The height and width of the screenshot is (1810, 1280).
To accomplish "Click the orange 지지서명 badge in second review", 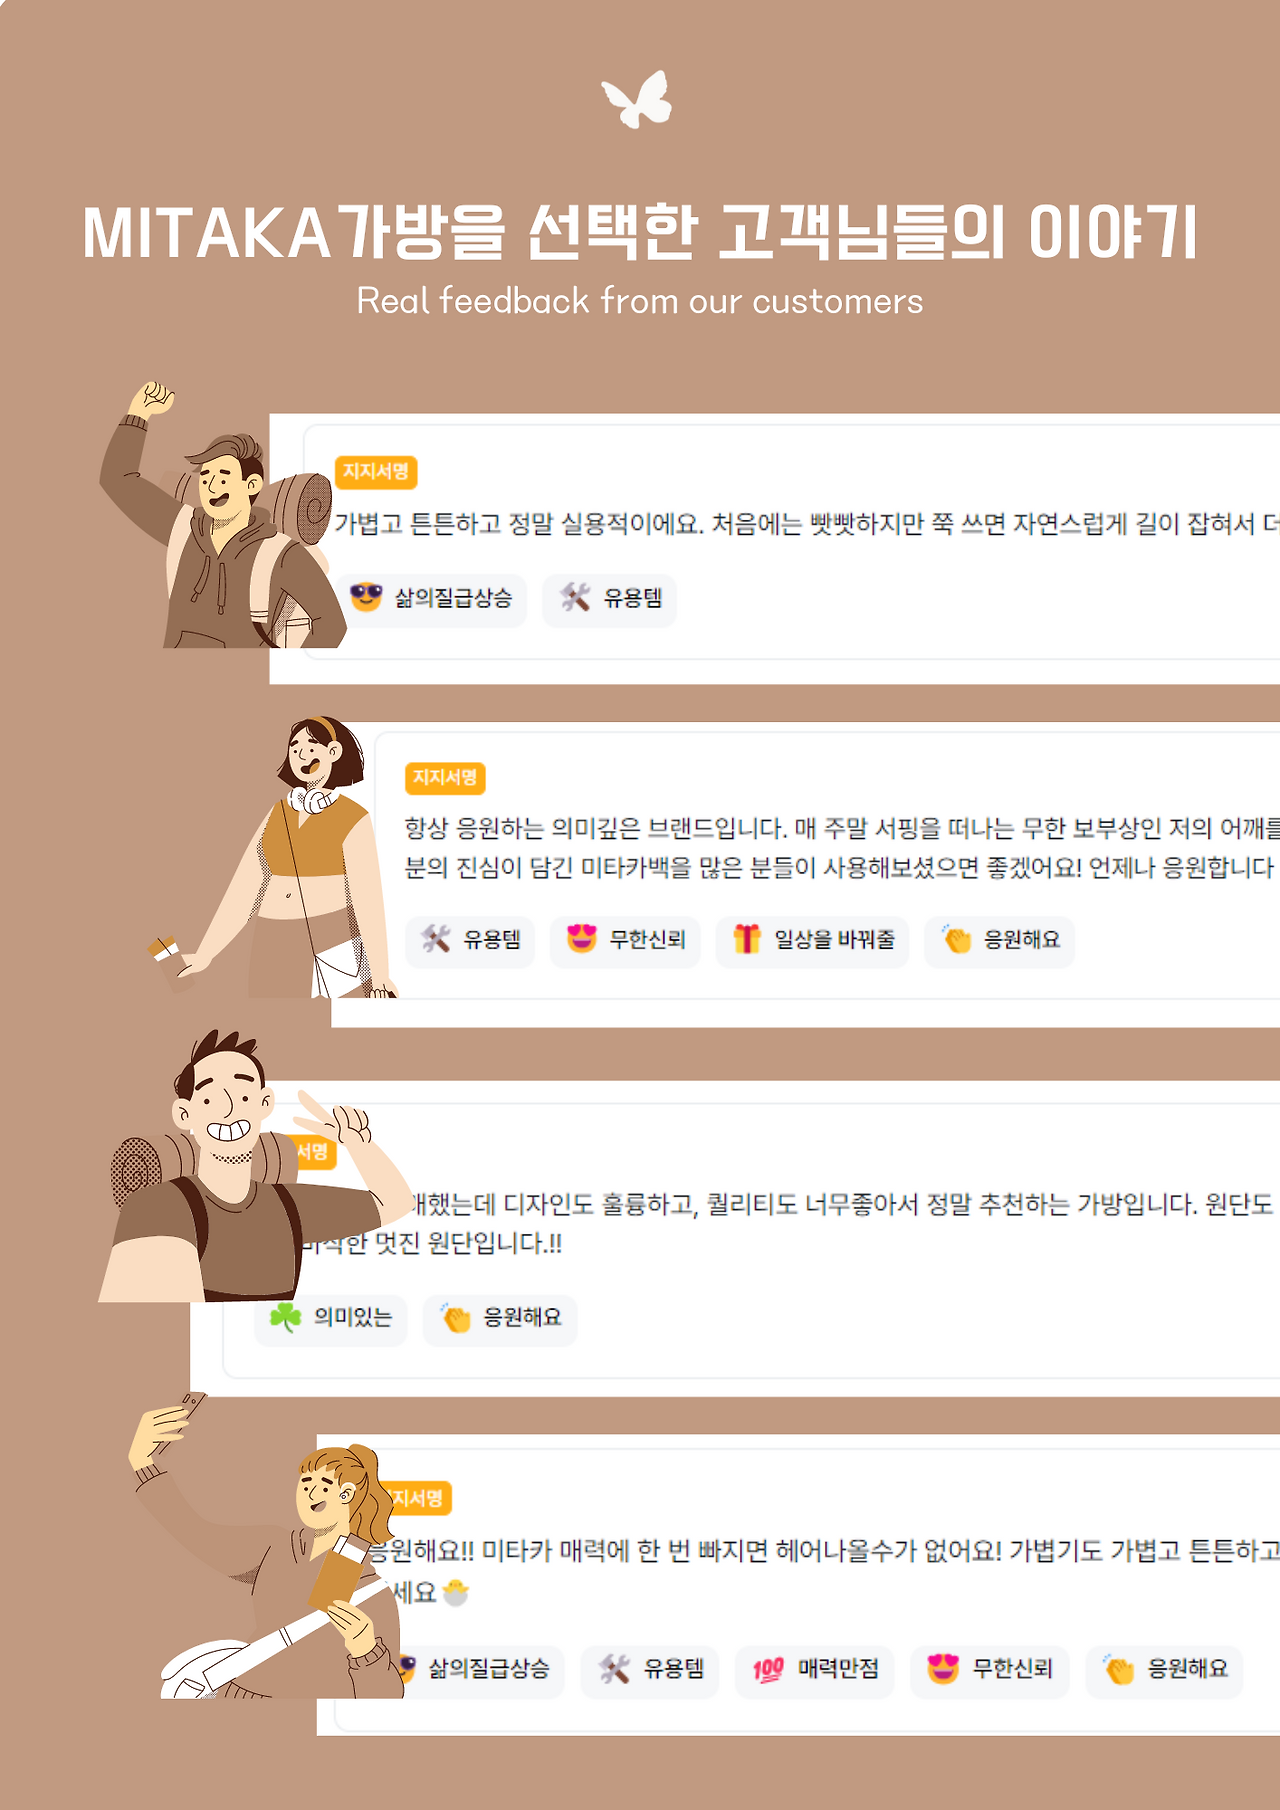I will click(445, 777).
